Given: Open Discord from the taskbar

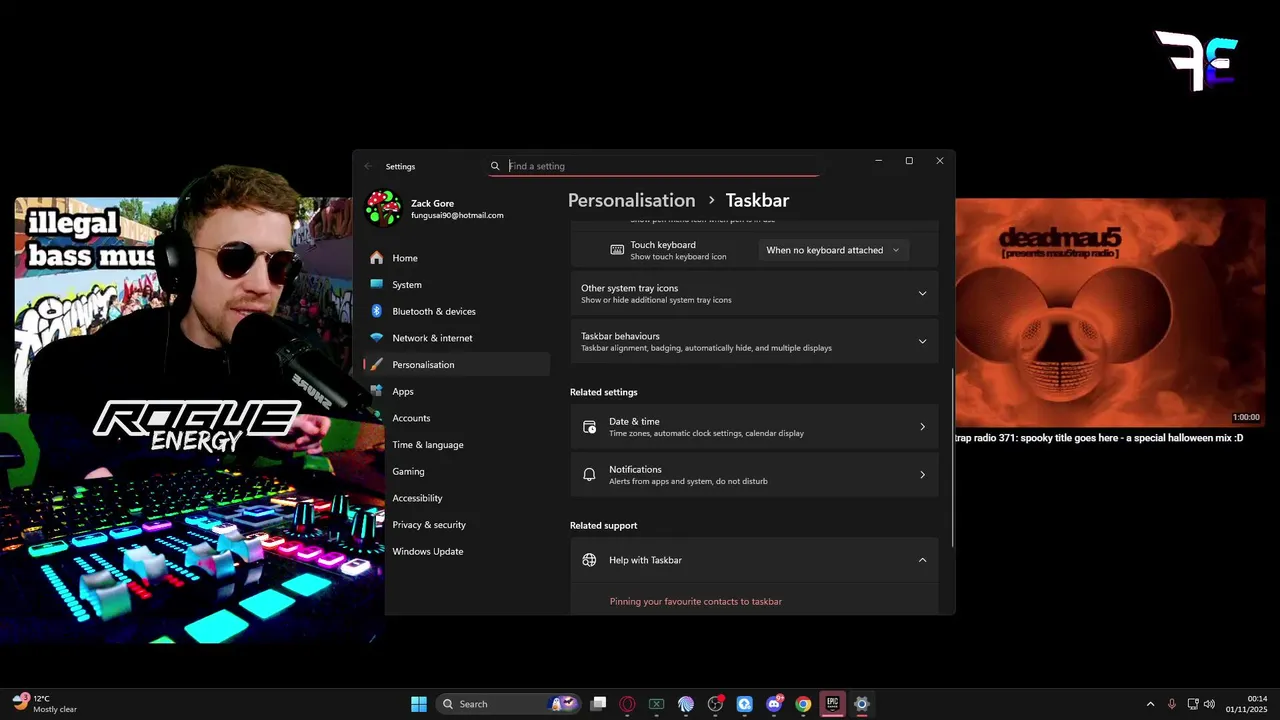Looking at the screenshot, I should click(x=774, y=704).
